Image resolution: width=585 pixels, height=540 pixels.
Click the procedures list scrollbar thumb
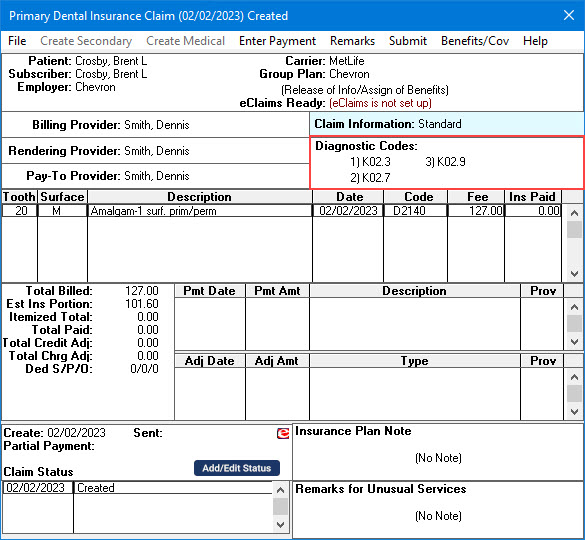[574, 229]
